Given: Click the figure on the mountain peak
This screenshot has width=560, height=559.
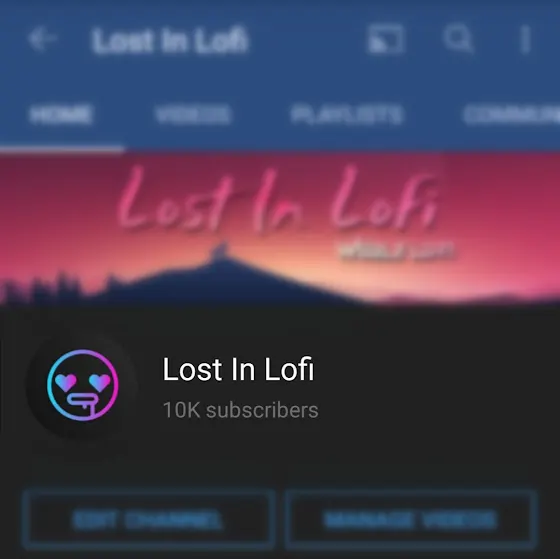Looking at the screenshot, I should coord(219,251).
